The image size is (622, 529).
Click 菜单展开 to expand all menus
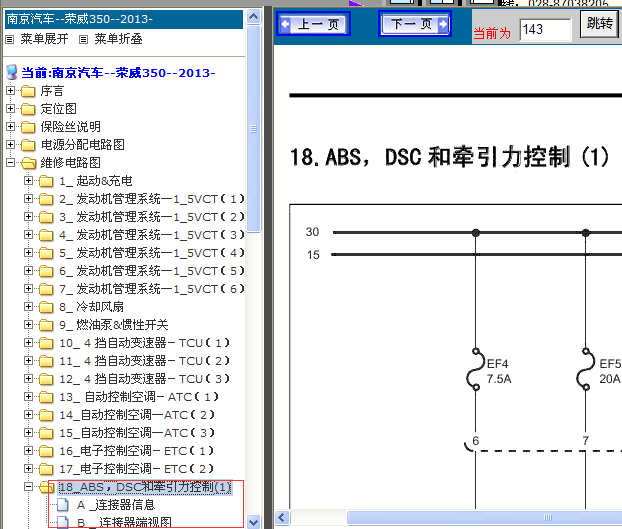44,39
